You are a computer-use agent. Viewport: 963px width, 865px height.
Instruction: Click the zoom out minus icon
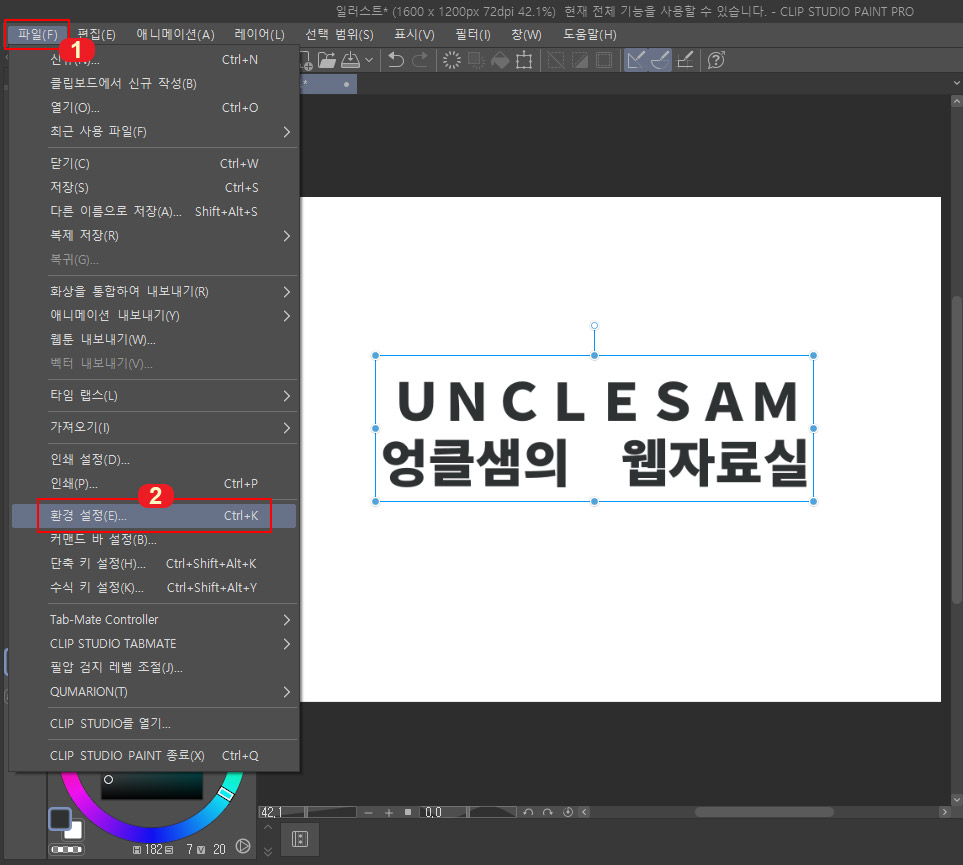coord(368,812)
